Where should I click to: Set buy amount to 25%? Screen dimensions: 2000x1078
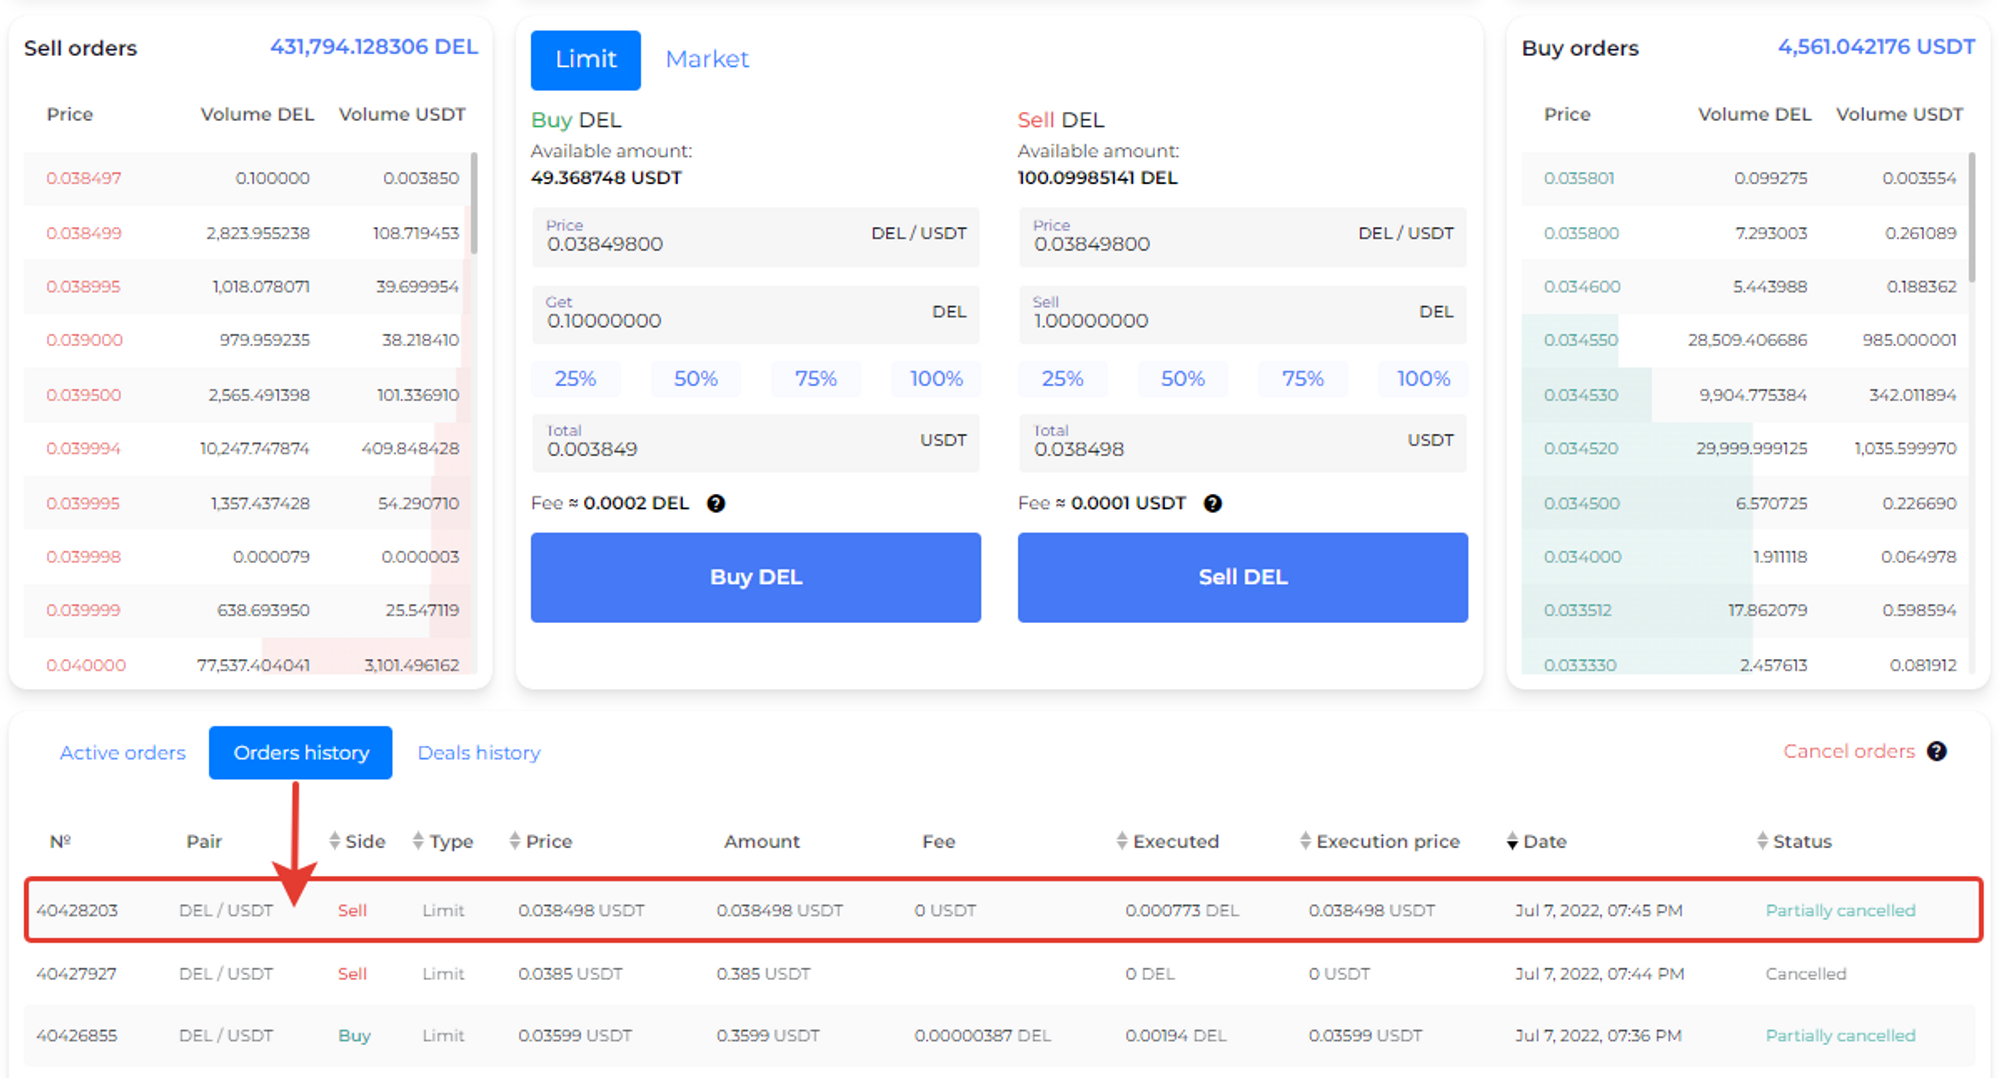575,379
